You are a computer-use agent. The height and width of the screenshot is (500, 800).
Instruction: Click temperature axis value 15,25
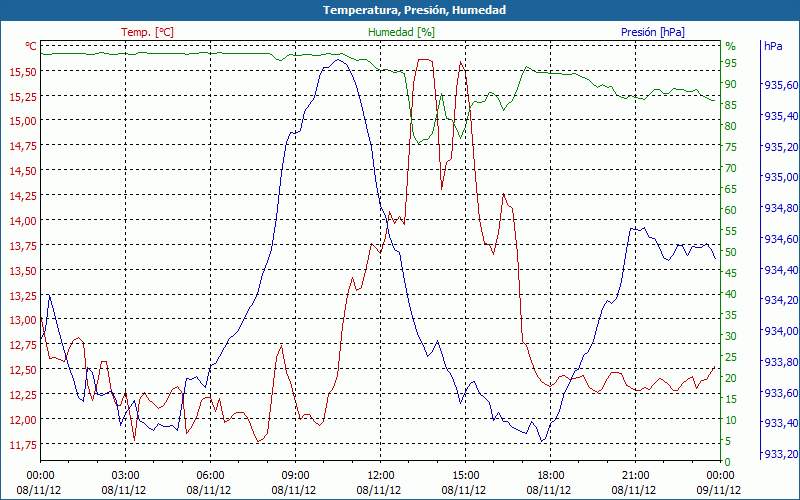coord(23,97)
